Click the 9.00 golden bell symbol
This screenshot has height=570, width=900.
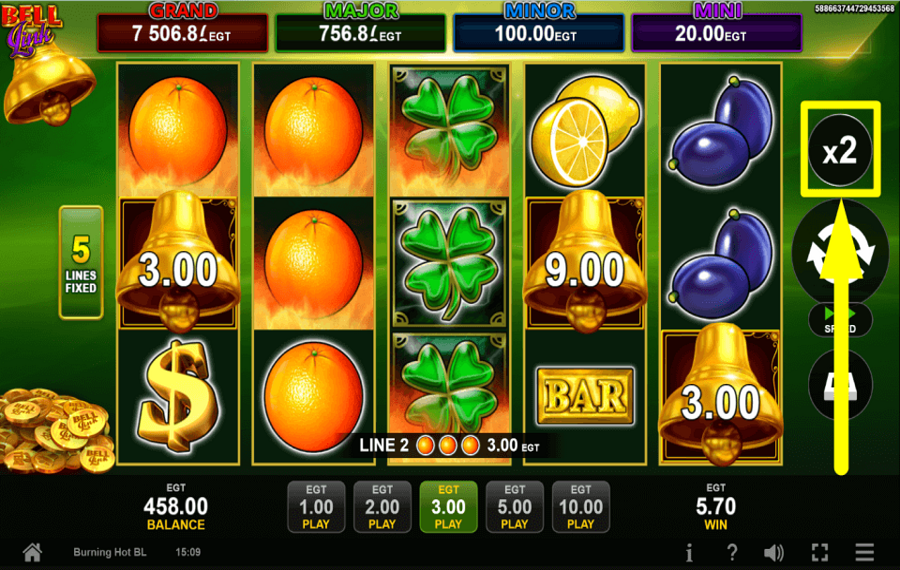tap(584, 262)
